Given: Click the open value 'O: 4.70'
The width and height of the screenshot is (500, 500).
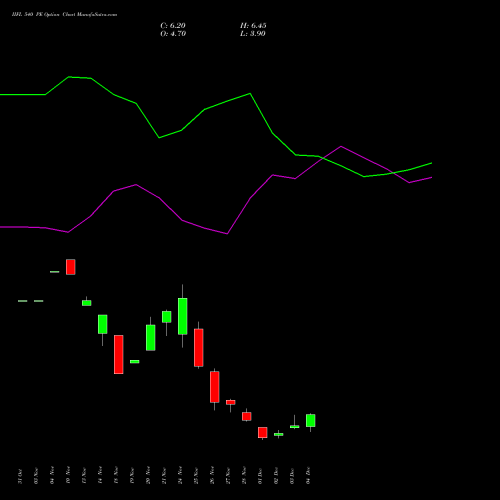Looking at the screenshot, I should point(173,34).
